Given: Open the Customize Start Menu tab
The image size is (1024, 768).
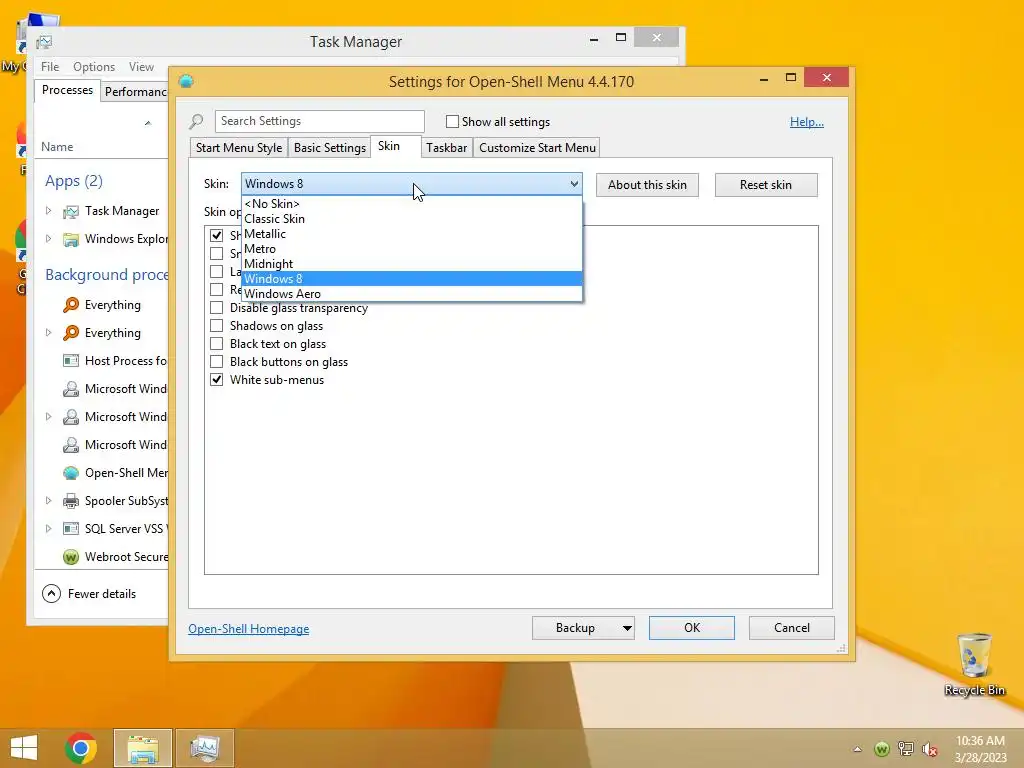Looking at the screenshot, I should pyautogui.click(x=537, y=148).
